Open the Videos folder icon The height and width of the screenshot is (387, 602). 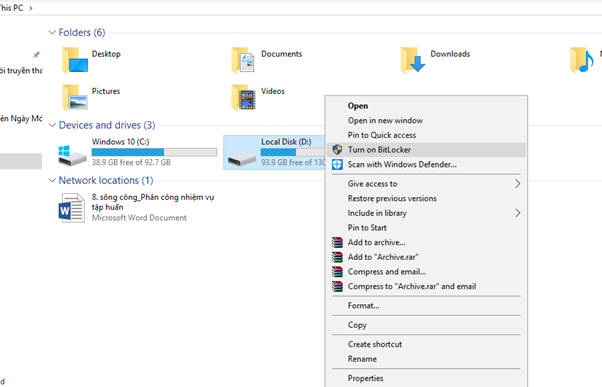(x=244, y=98)
